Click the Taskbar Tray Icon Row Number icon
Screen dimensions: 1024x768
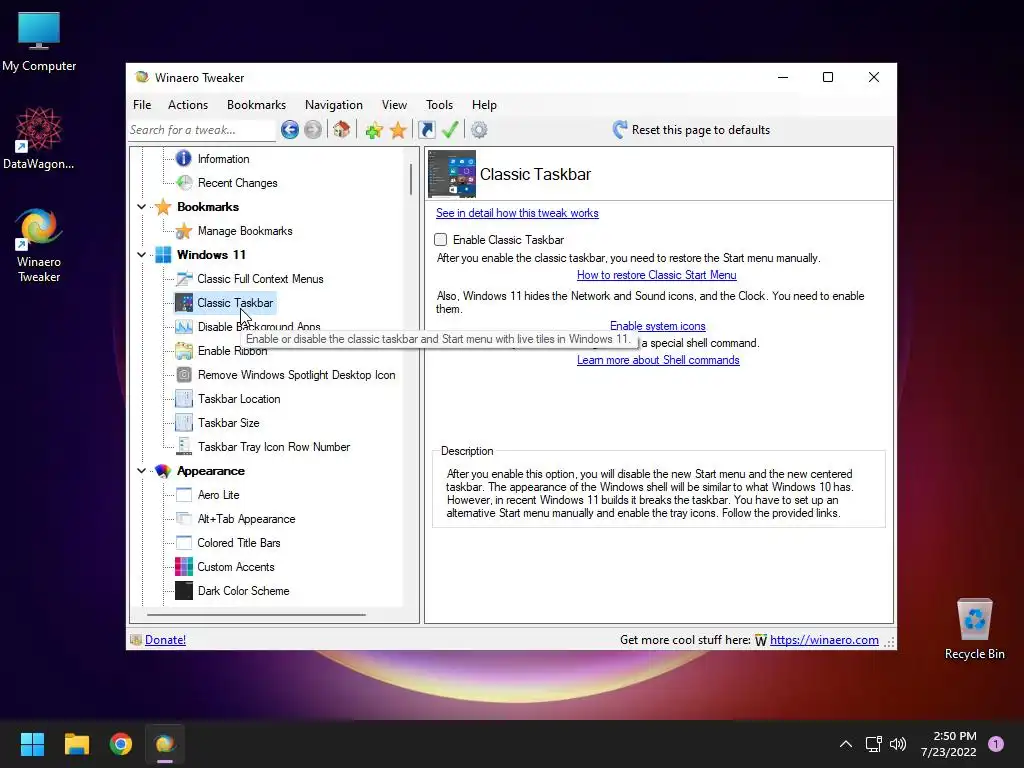(x=184, y=447)
